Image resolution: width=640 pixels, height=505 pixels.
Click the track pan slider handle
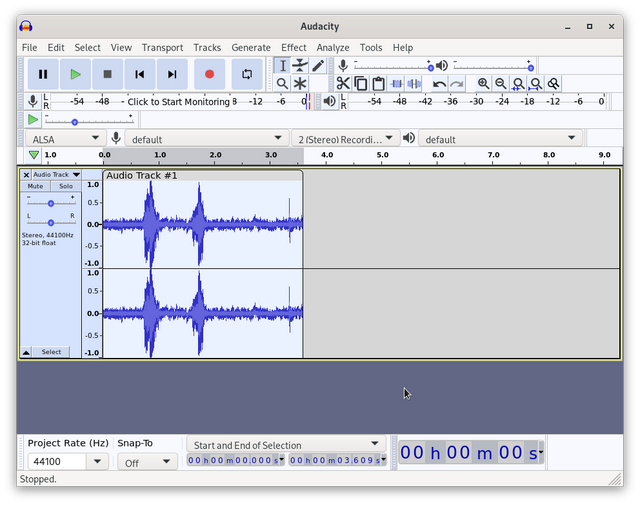(51, 222)
